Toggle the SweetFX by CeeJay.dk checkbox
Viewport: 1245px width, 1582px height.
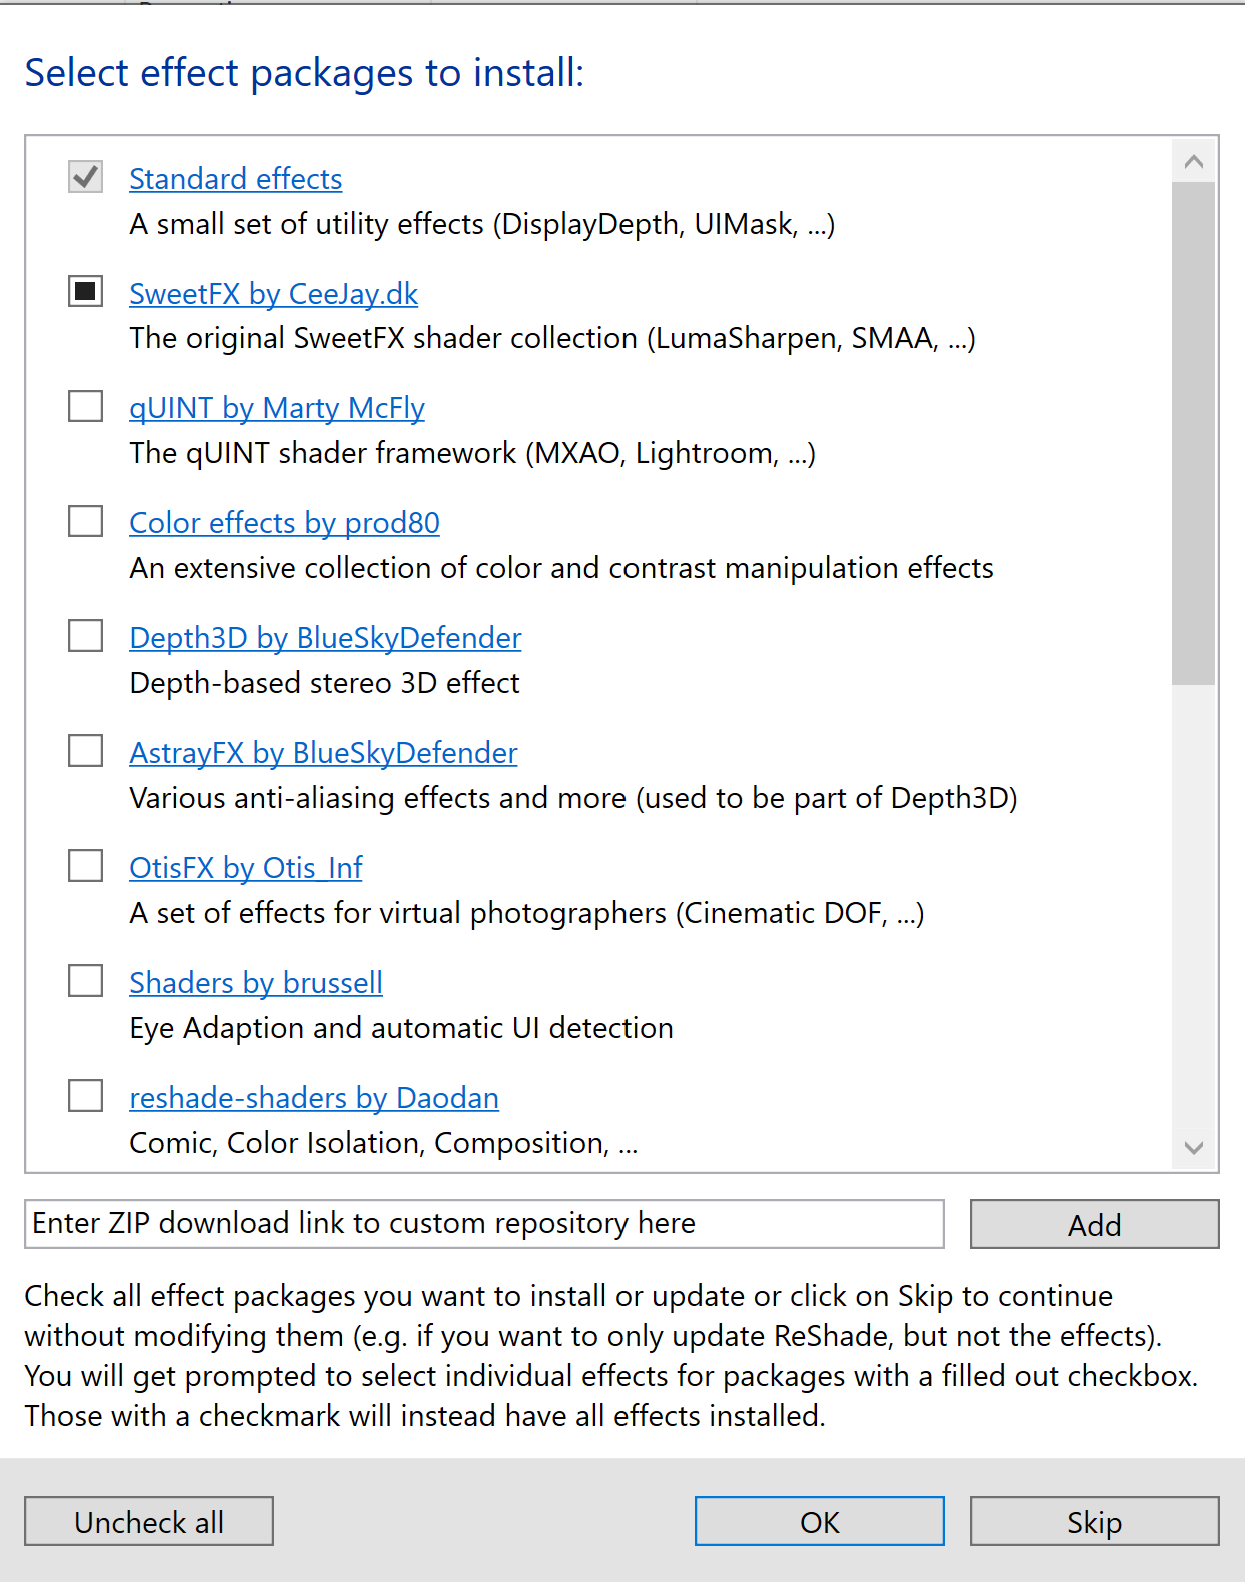coord(85,291)
